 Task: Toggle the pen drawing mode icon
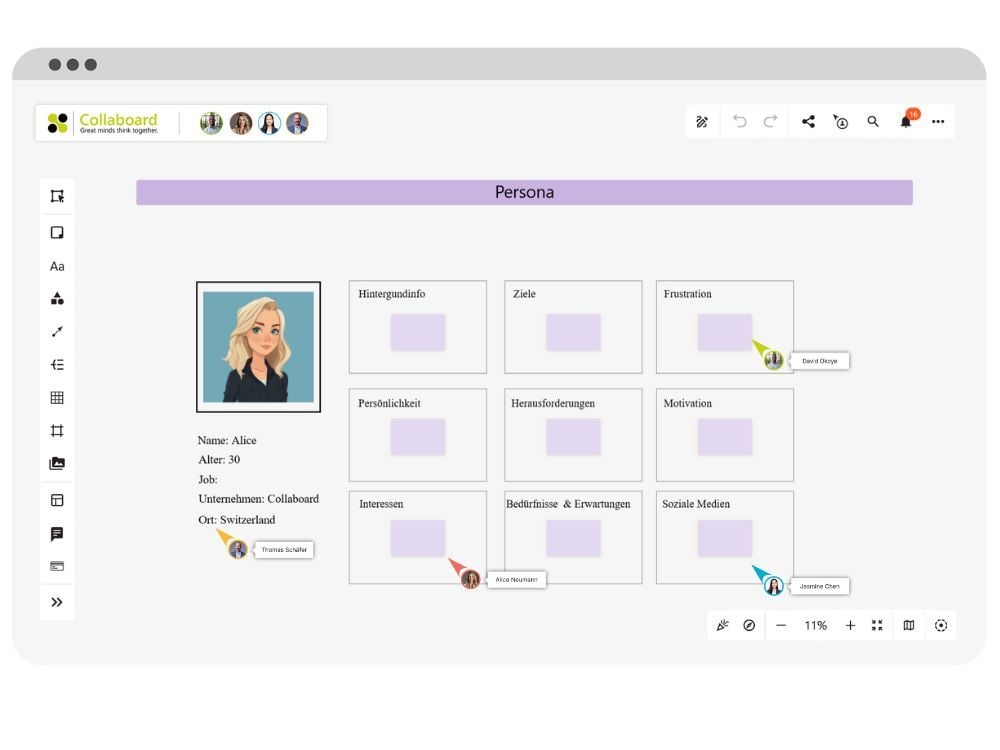tap(702, 122)
